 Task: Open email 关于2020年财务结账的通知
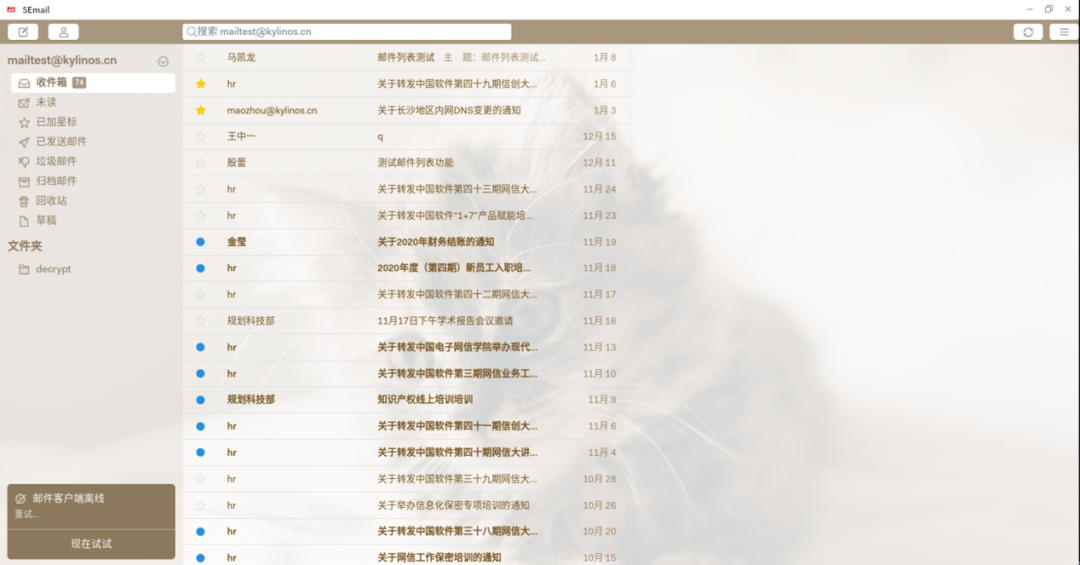[435, 242]
